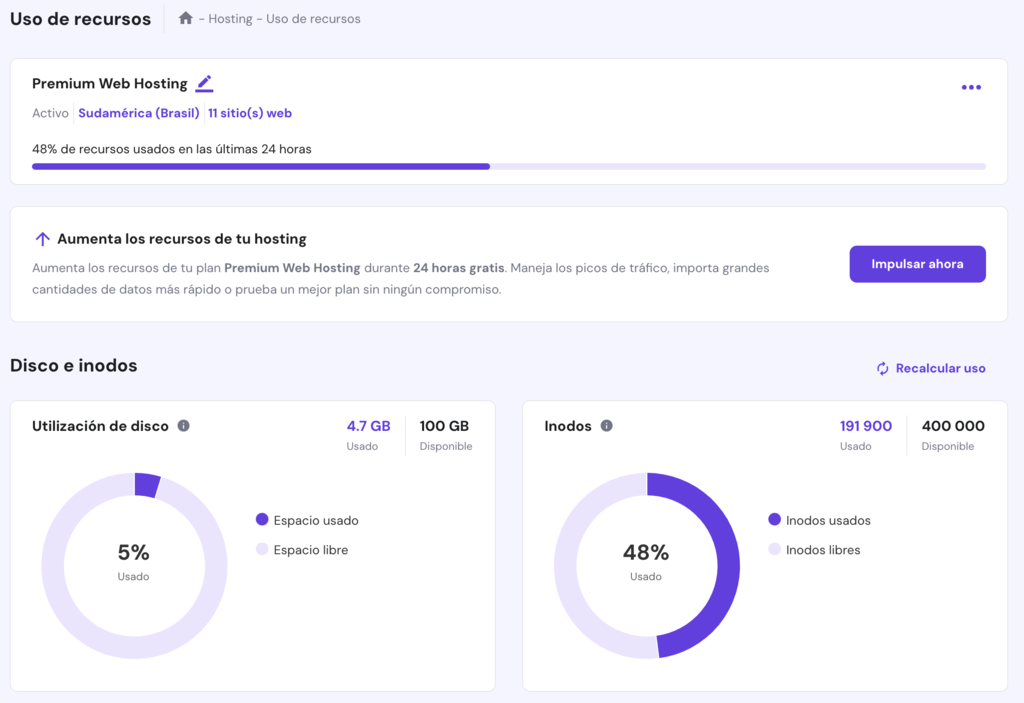Navigate to Hosting via the breadcrumb

[231, 18]
